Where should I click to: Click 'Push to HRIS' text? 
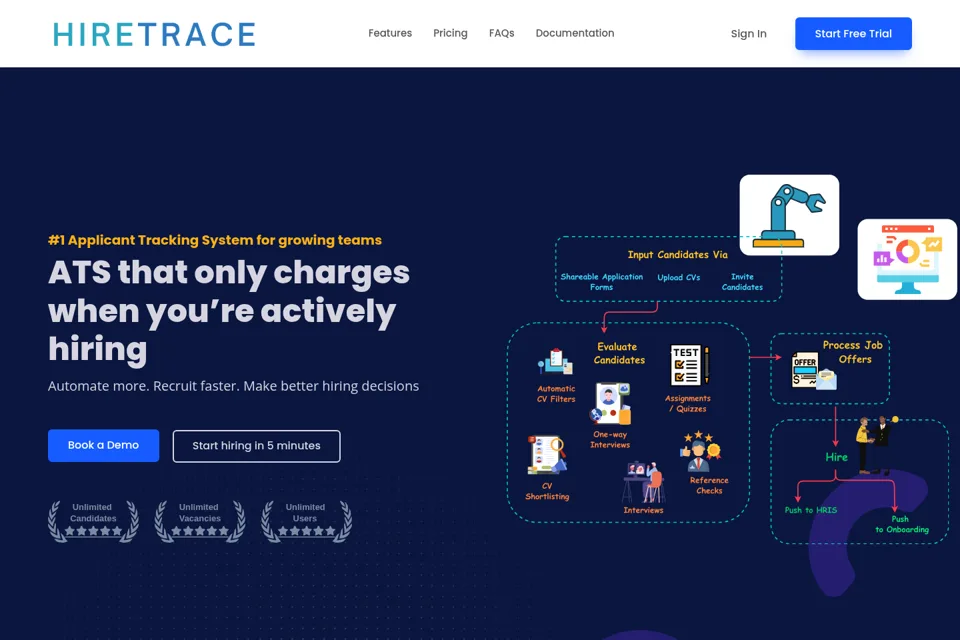tap(811, 510)
